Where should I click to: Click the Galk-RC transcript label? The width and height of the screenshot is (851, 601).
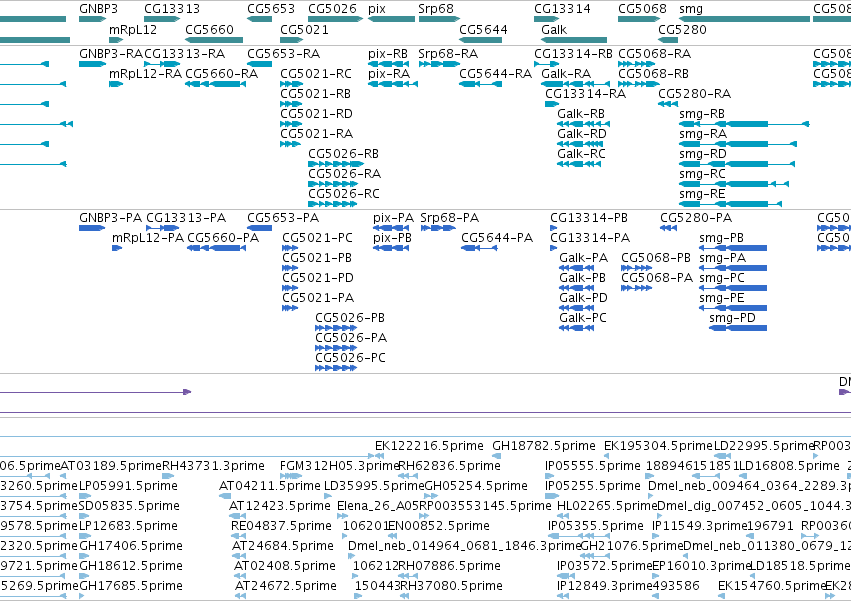click(x=581, y=154)
